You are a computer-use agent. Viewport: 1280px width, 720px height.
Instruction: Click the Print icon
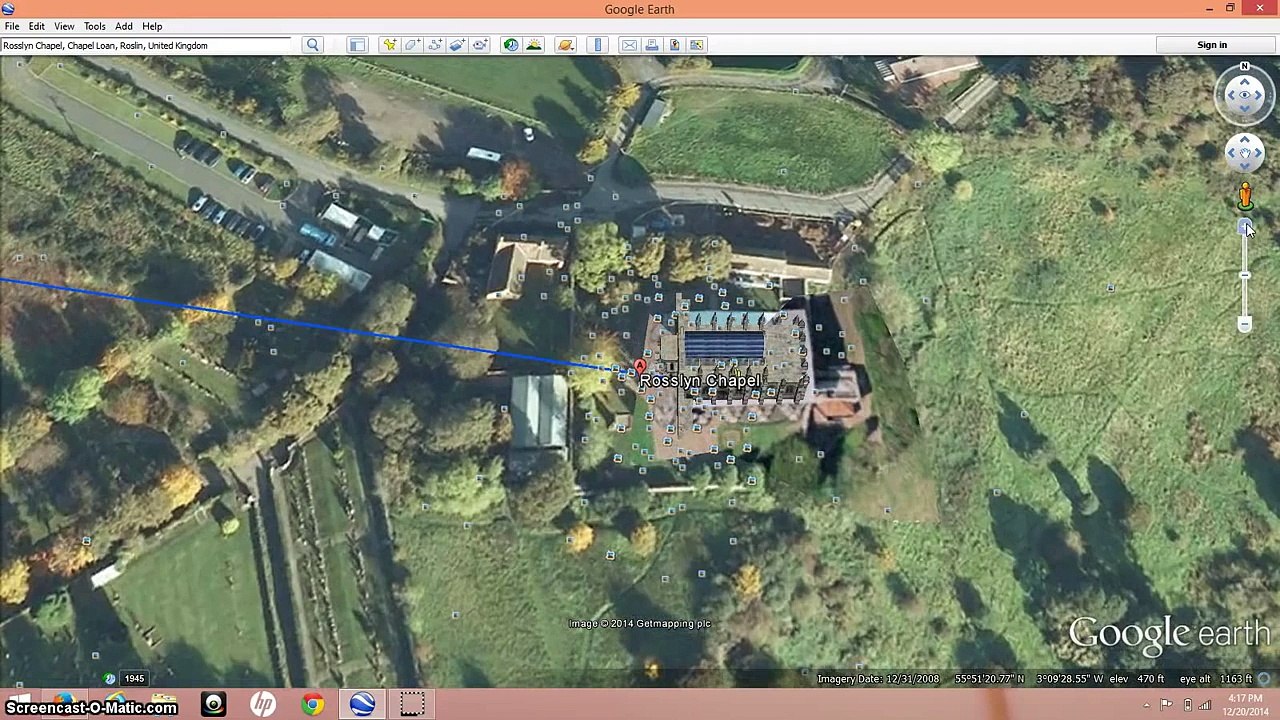pos(652,45)
